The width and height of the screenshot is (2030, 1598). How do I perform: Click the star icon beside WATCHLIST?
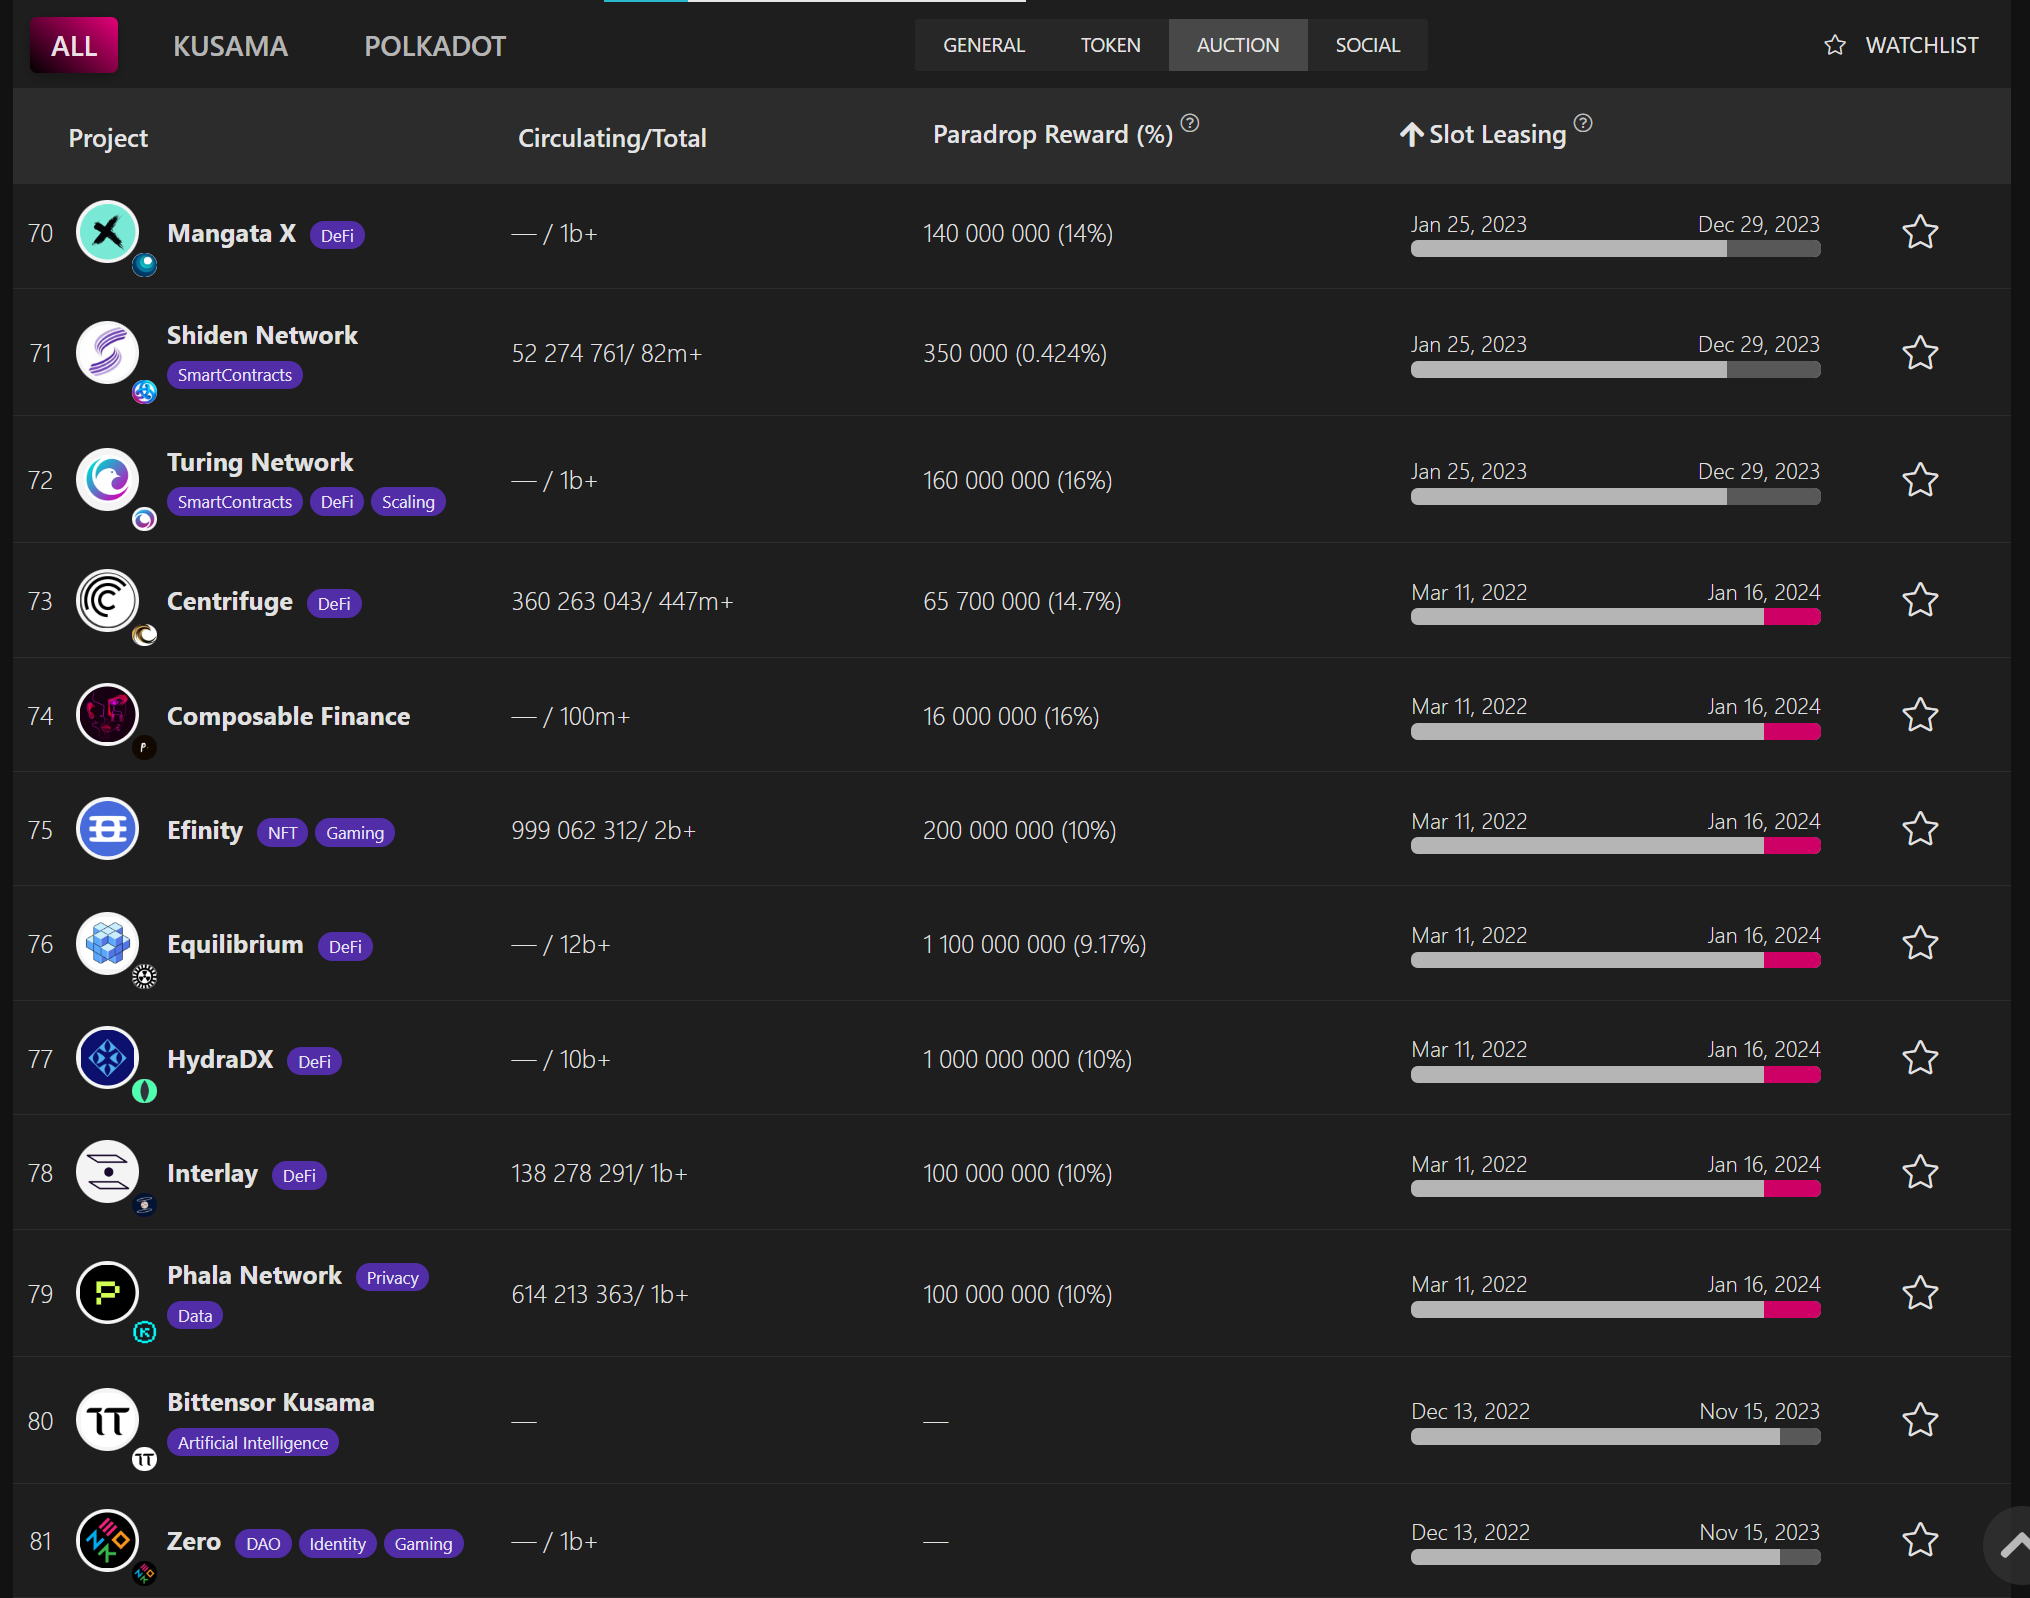1835,45
